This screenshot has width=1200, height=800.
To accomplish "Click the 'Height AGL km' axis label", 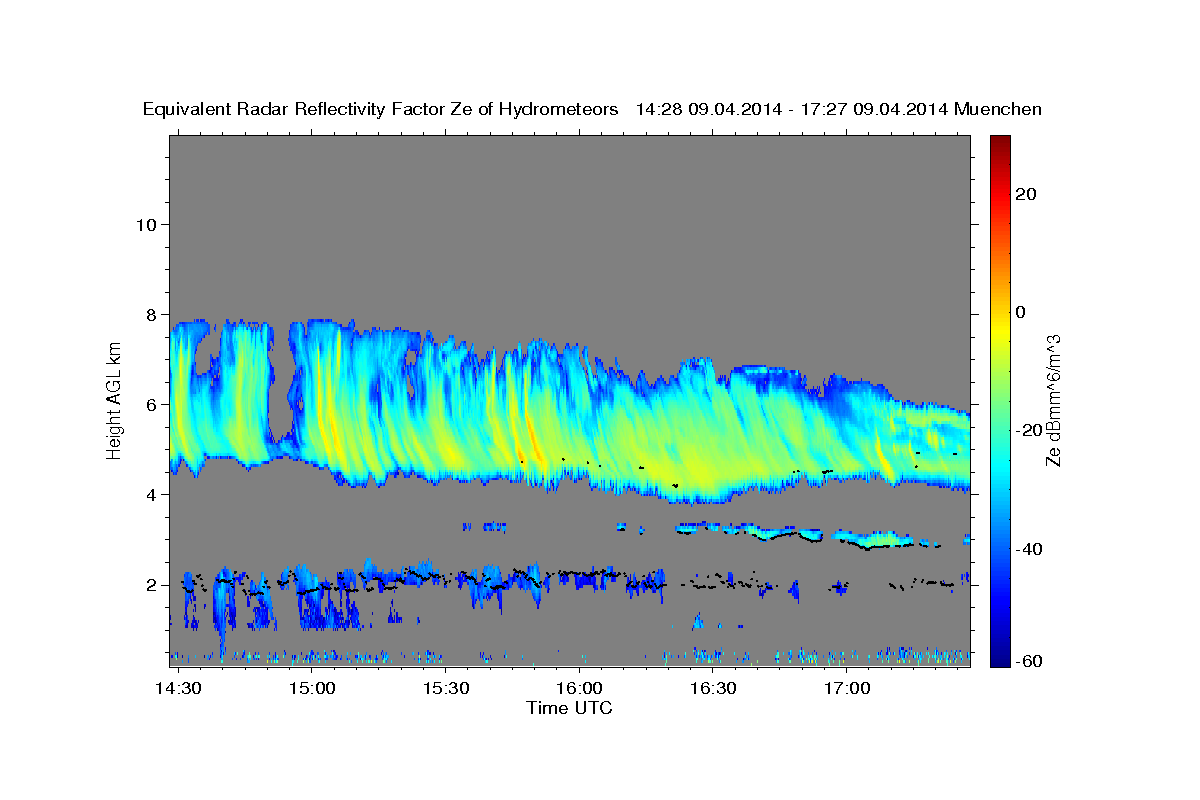I will pos(115,400).
